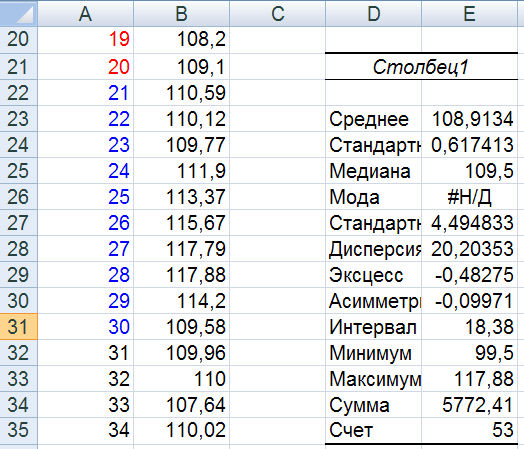Select column E header

pyautogui.click(x=470, y=13)
